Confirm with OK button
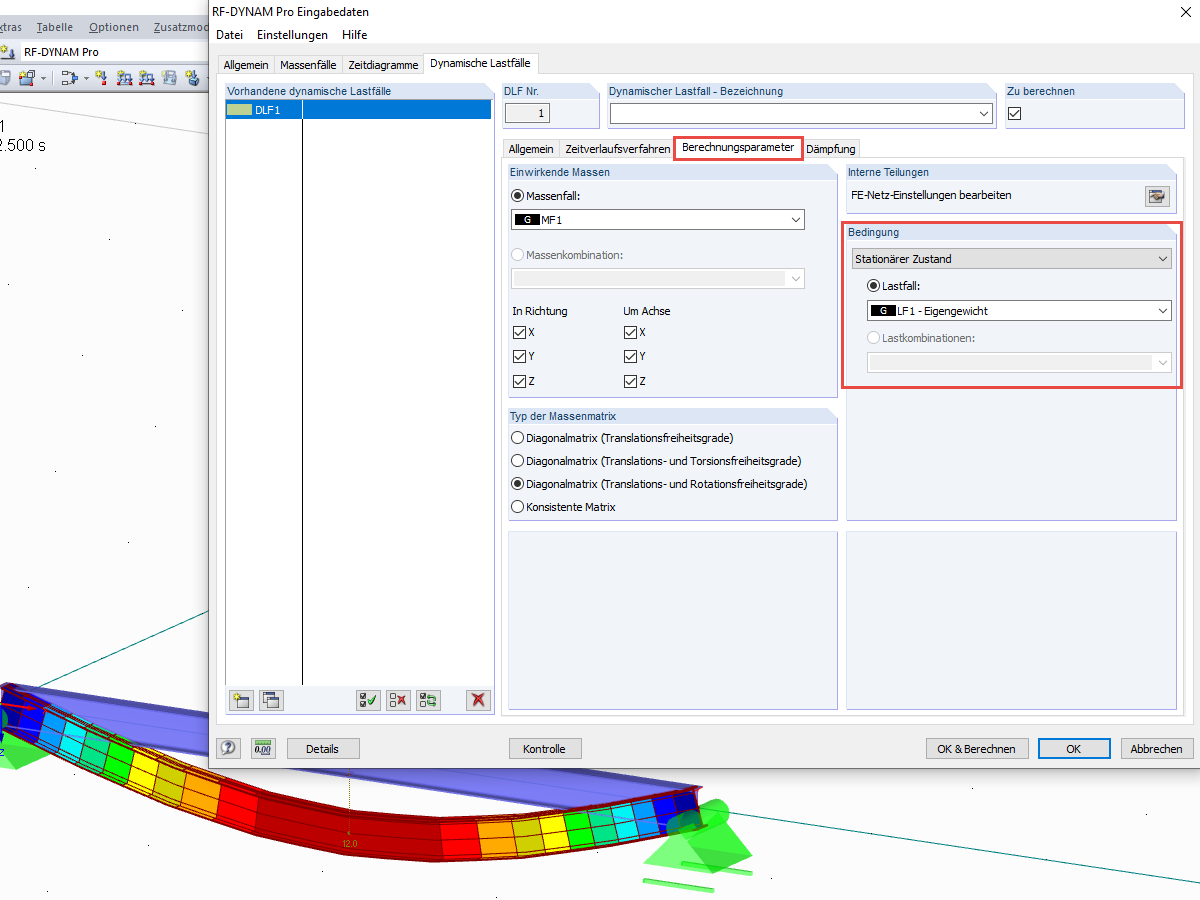The image size is (1200, 900). [1073, 749]
